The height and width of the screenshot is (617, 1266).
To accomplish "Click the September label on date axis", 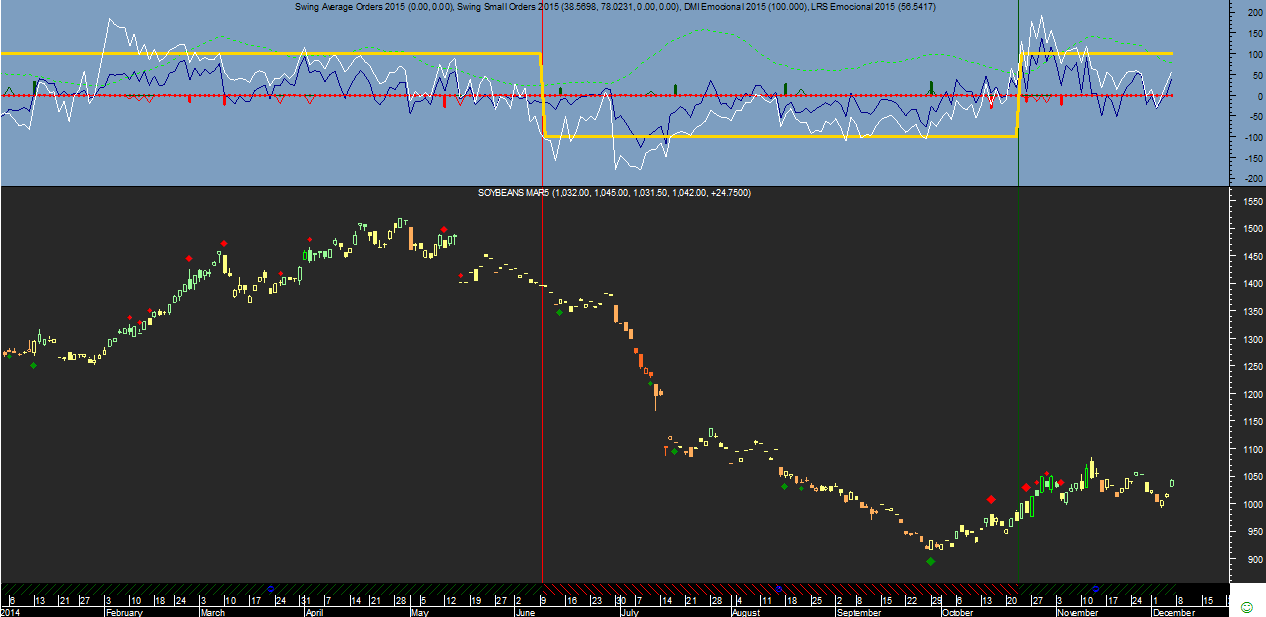I will click(x=858, y=612).
